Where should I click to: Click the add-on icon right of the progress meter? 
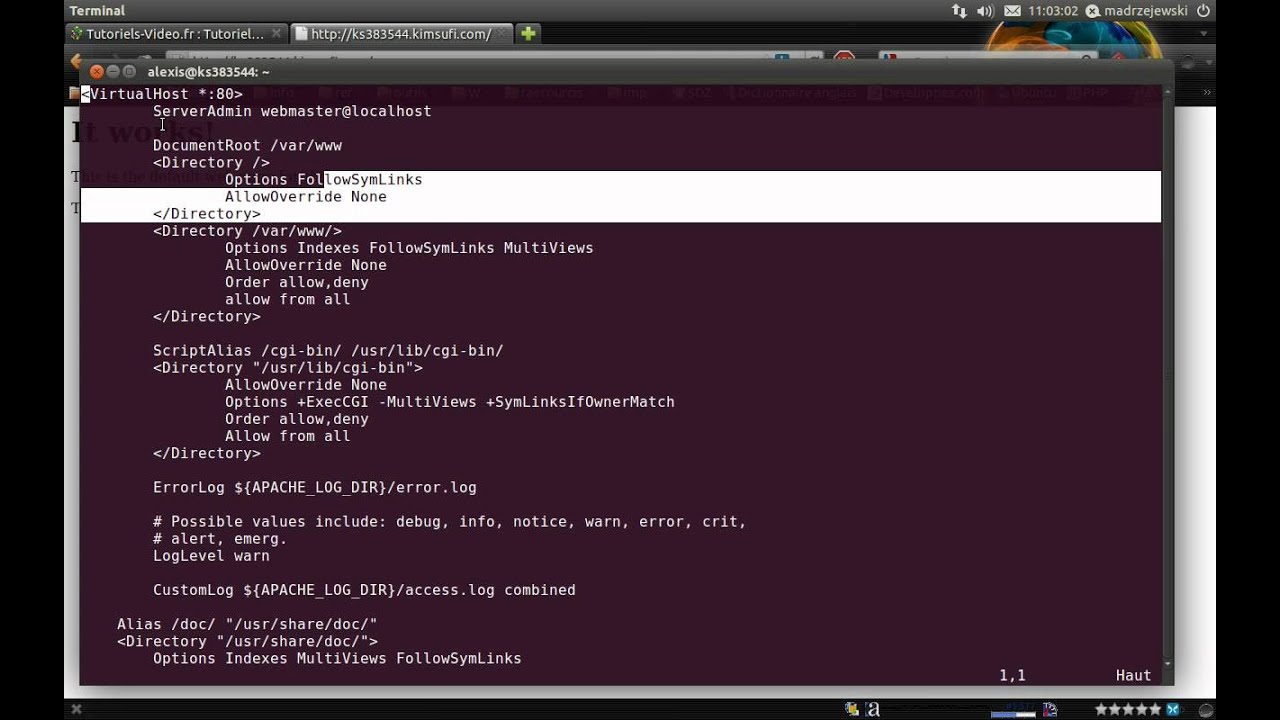tap(1051, 709)
